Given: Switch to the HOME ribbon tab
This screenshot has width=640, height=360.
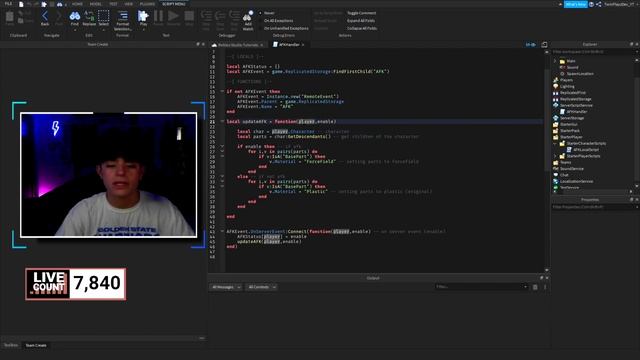Looking at the screenshot, I should tap(77, 4).
